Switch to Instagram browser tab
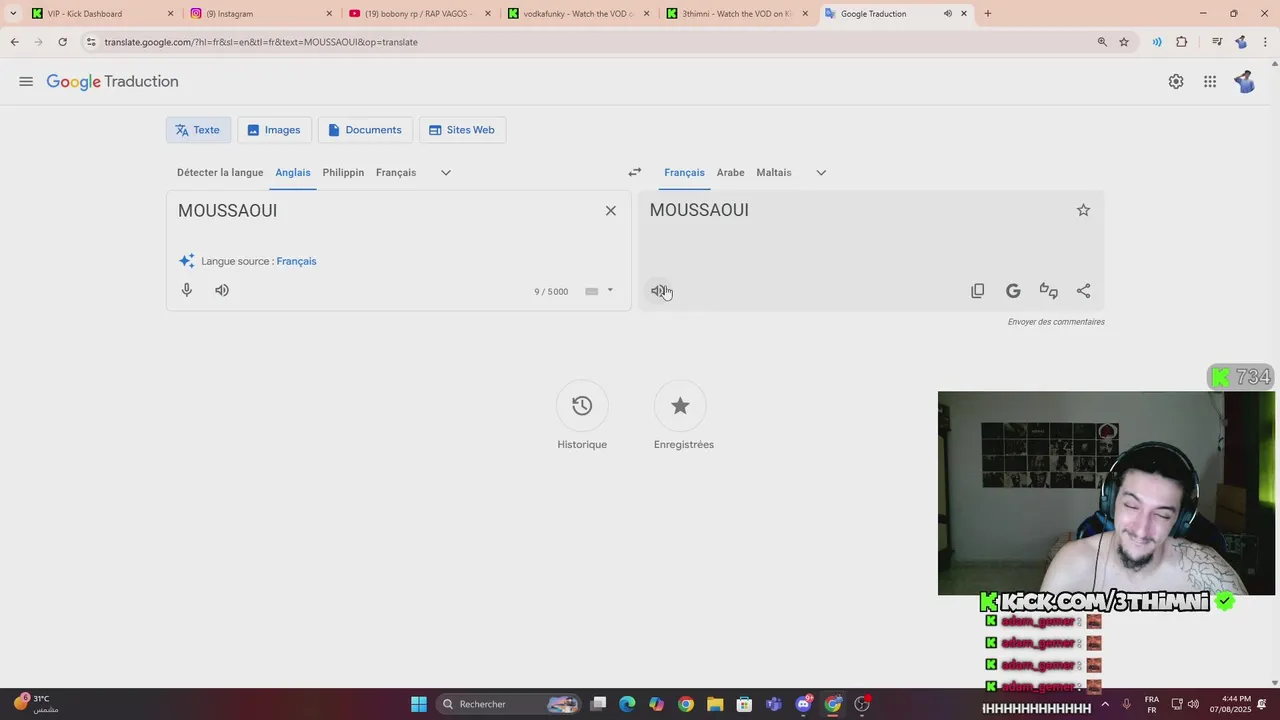Viewport: 1280px width, 720px height. (260, 14)
